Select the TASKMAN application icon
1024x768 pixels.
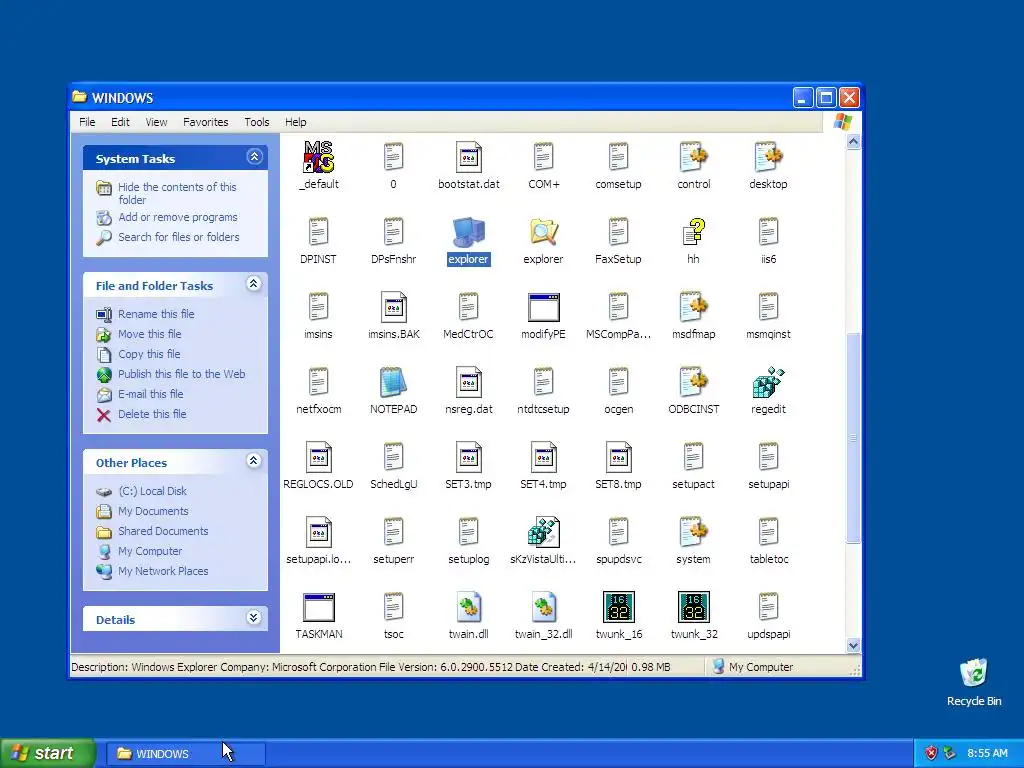click(x=319, y=607)
